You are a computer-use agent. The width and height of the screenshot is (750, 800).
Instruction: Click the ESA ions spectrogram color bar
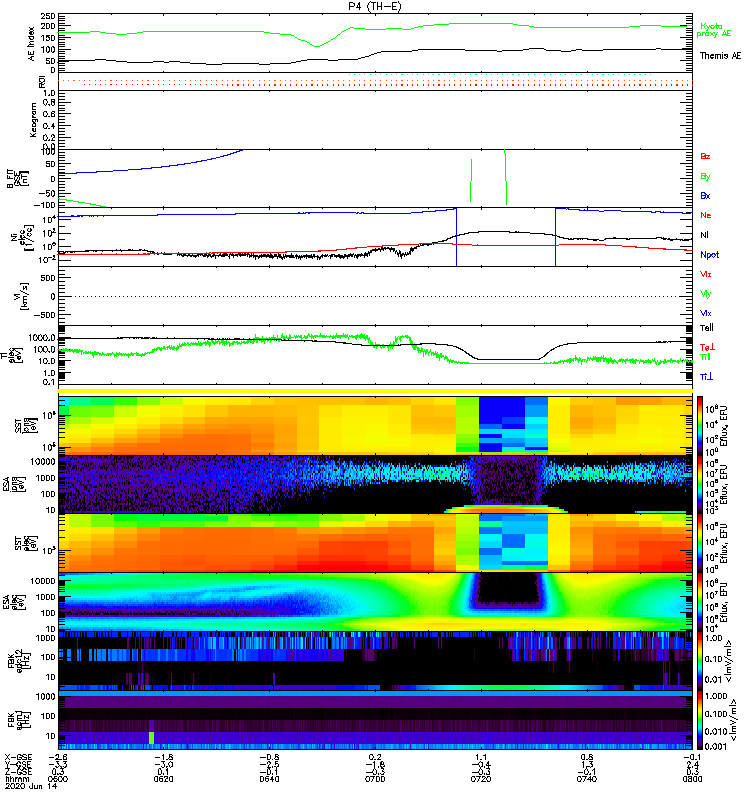coord(700,485)
